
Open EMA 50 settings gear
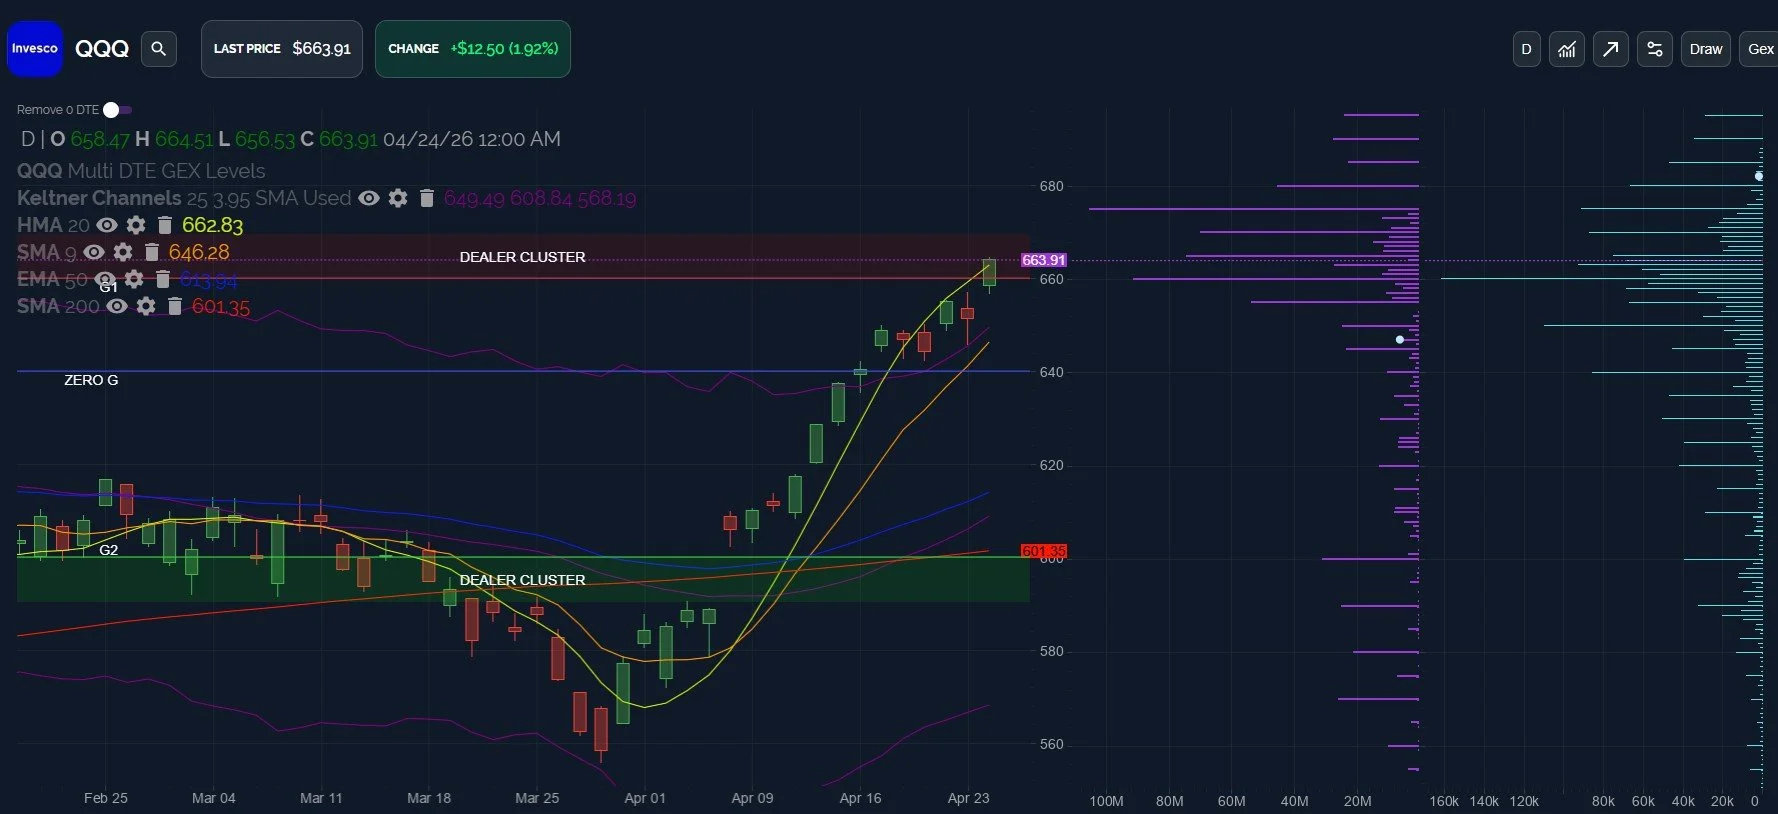coord(134,279)
